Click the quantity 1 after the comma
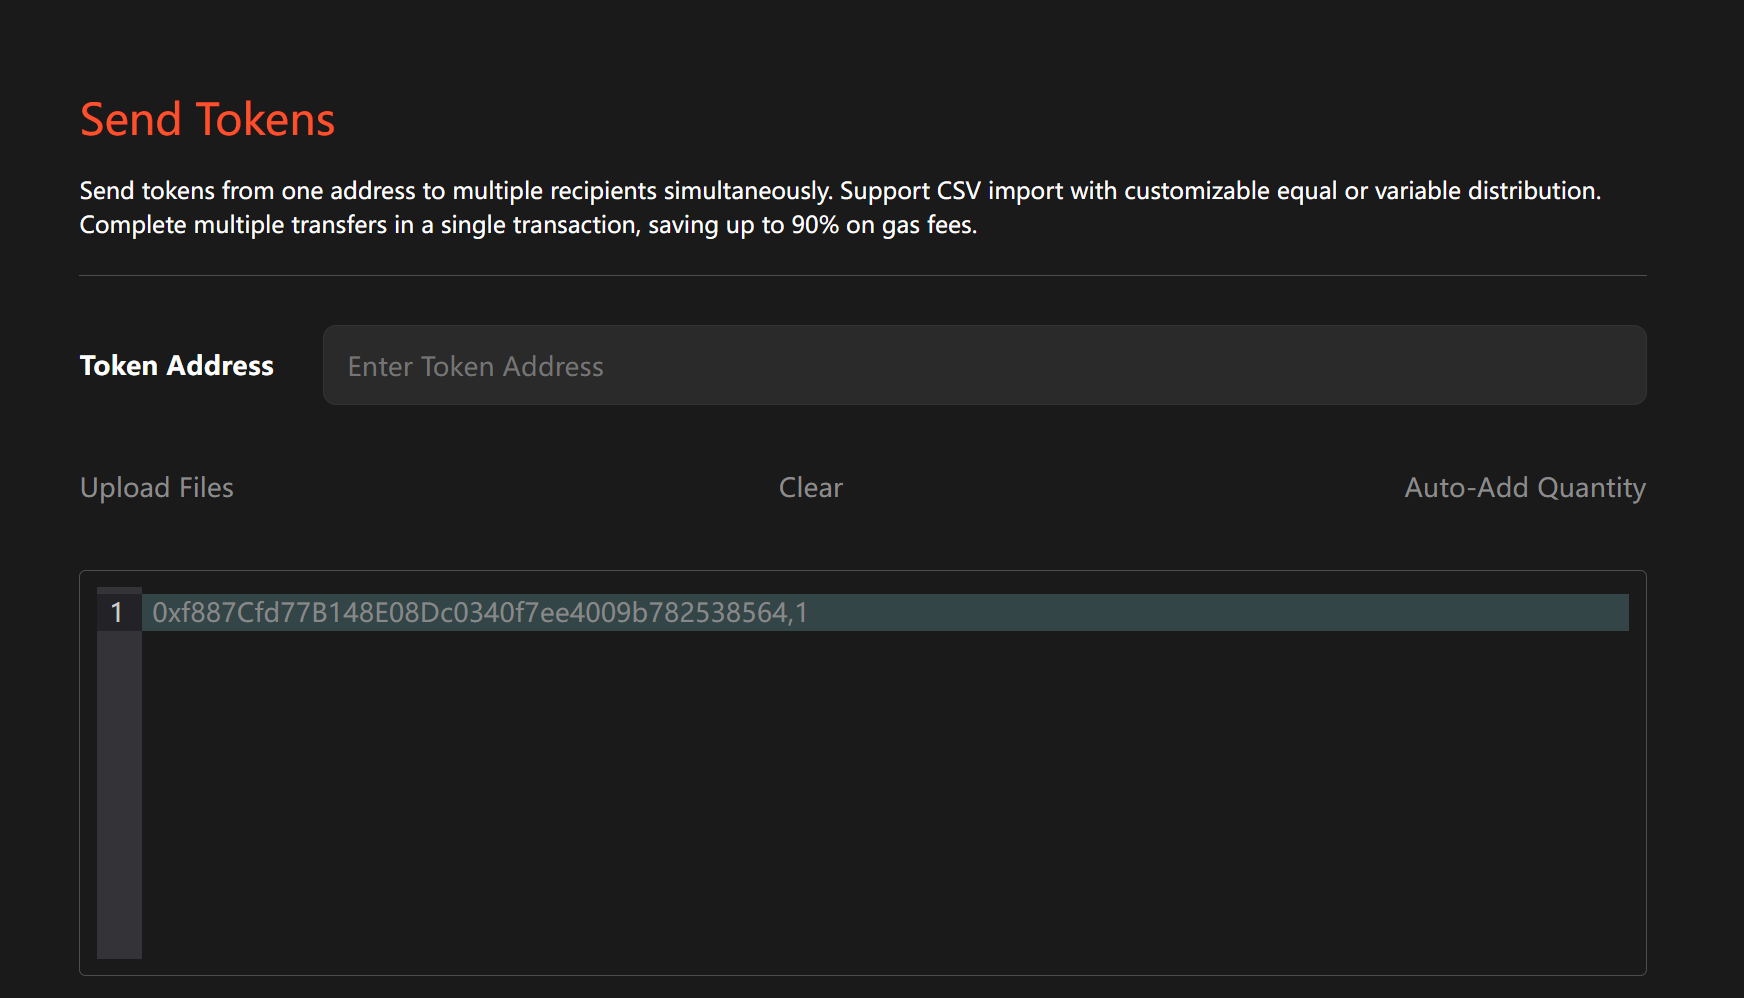This screenshot has width=1744, height=998. coord(801,613)
